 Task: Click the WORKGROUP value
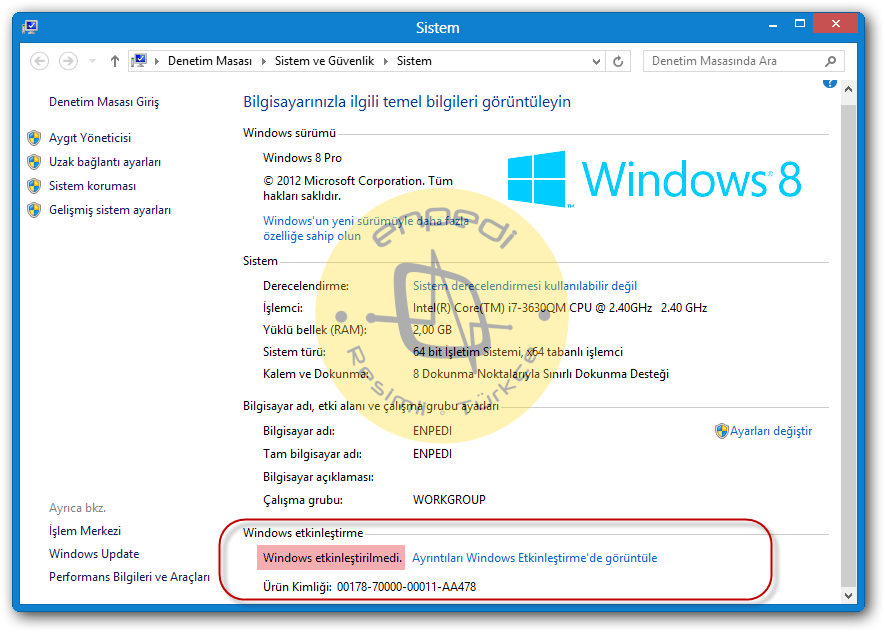click(x=449, y=500)
